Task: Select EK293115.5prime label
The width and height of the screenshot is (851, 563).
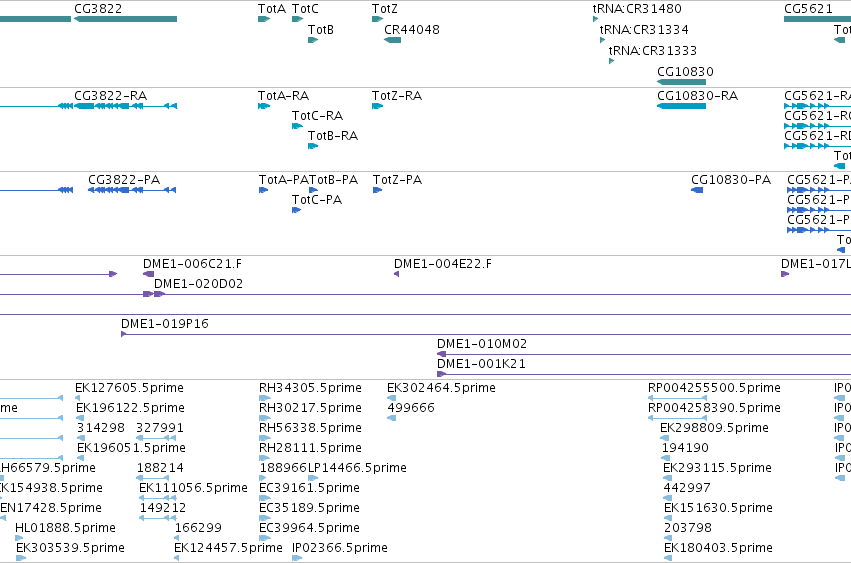Action: [x=717, y=468]
